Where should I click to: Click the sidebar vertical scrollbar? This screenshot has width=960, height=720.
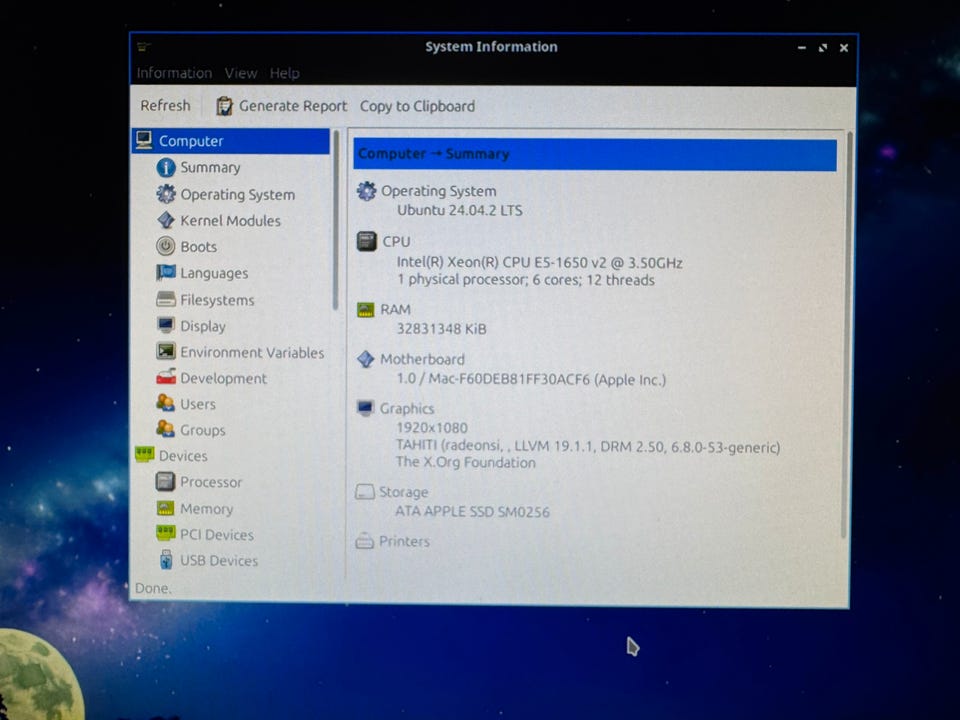click(x=336, y=220)
